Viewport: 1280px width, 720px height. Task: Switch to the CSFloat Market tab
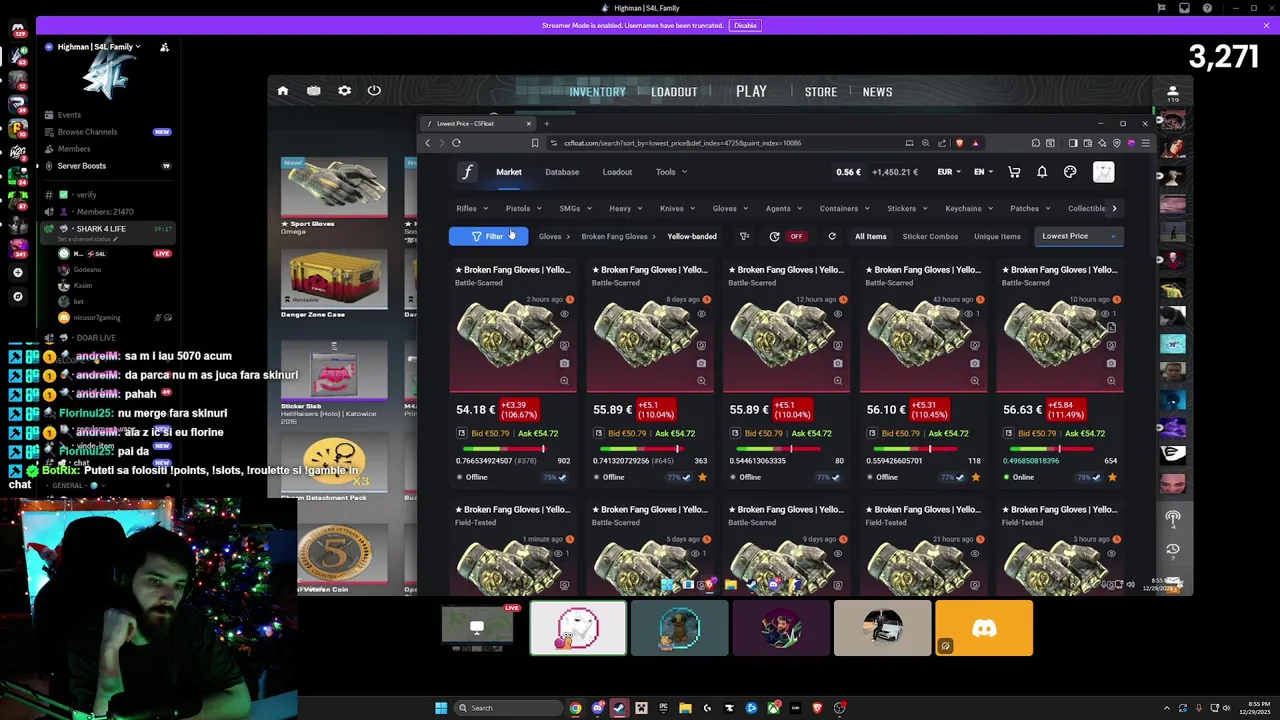(509, 172)
